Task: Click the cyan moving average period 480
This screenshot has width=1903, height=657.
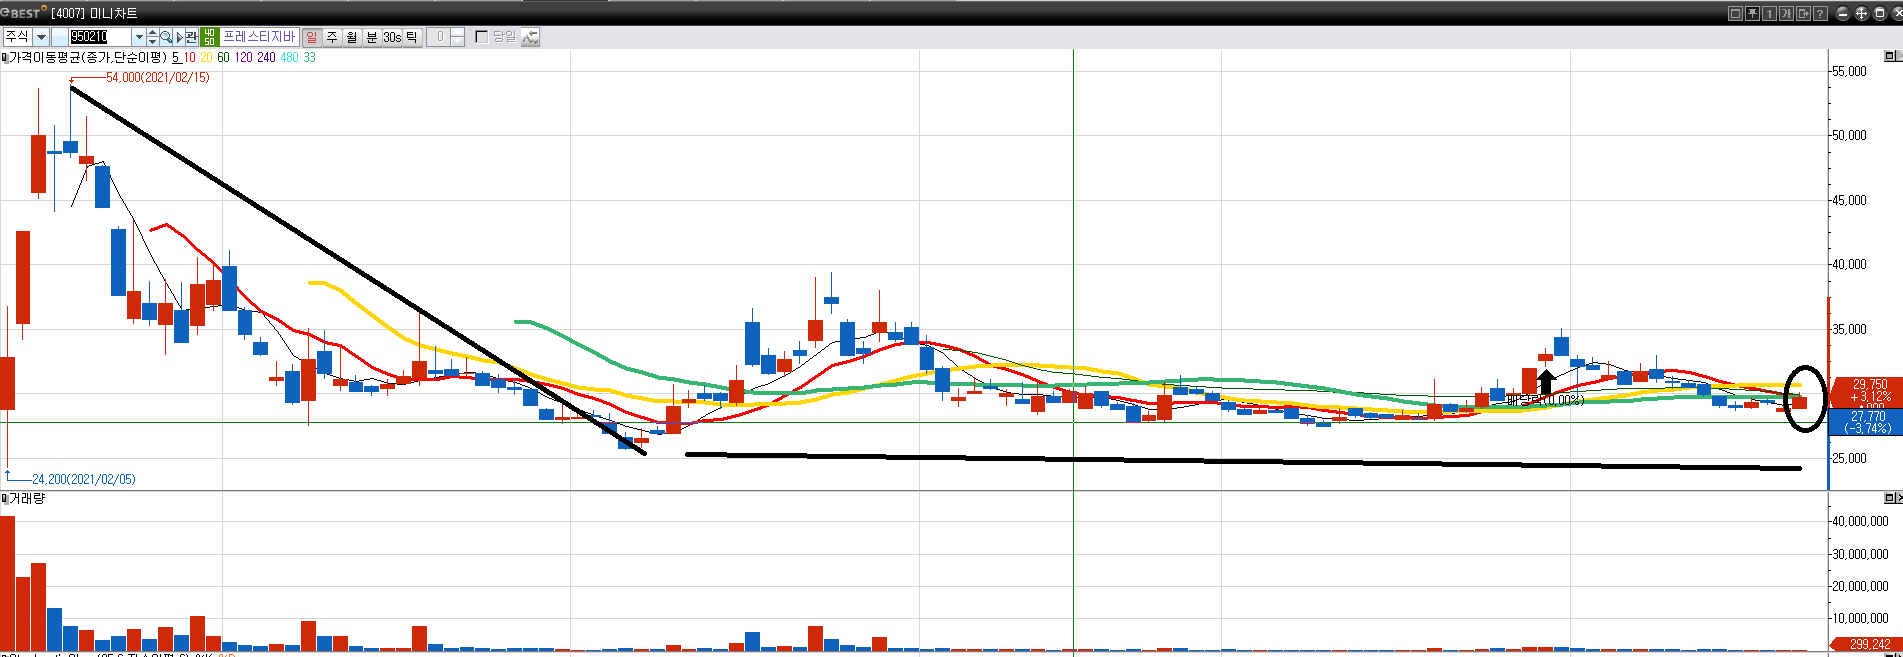Action: tap(289, 58)
